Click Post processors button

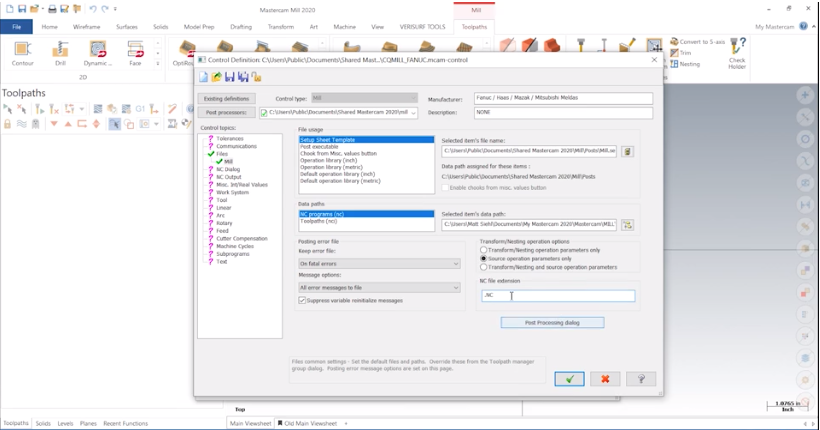pyautogui.click(x=226, y=112)
